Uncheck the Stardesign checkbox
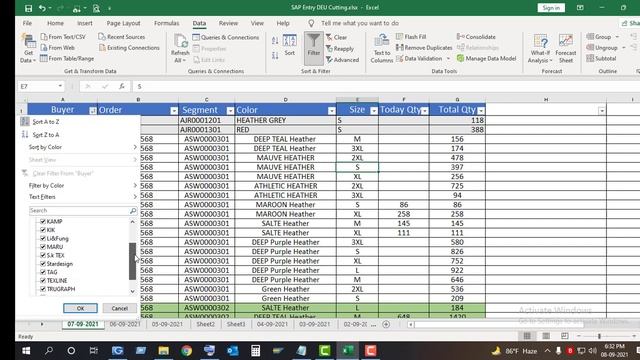The width and height of the screenshot is (640, 360). point(42,264)
